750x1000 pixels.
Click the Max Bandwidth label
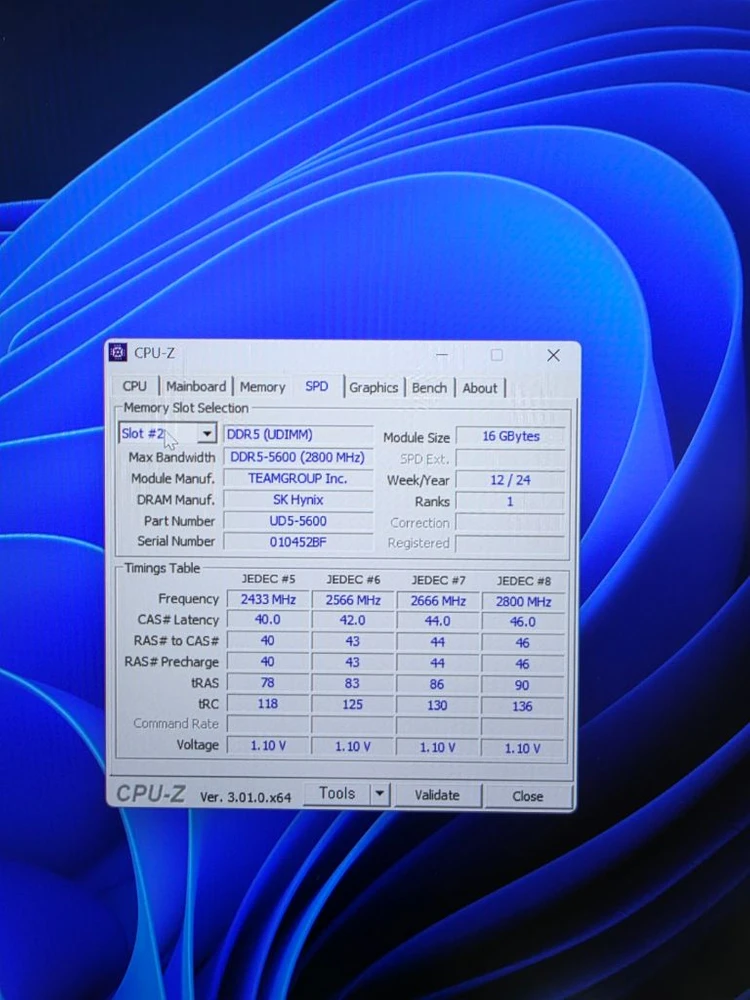click(172, 457)
